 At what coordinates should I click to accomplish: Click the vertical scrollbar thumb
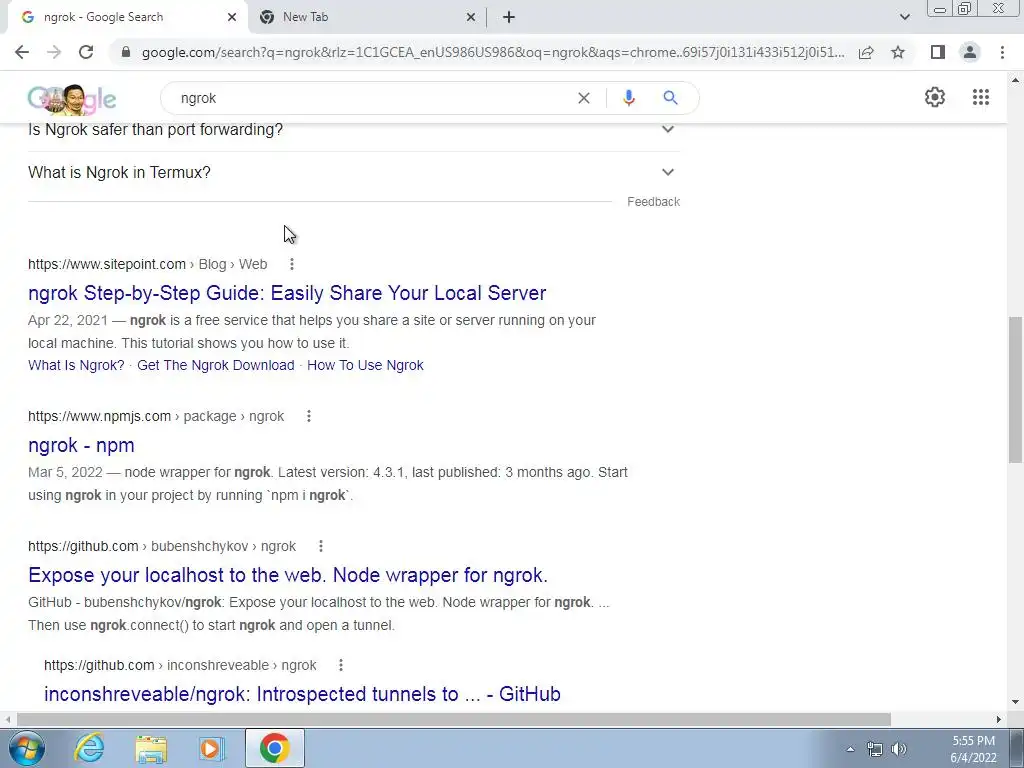click(x=1016, y=390)
